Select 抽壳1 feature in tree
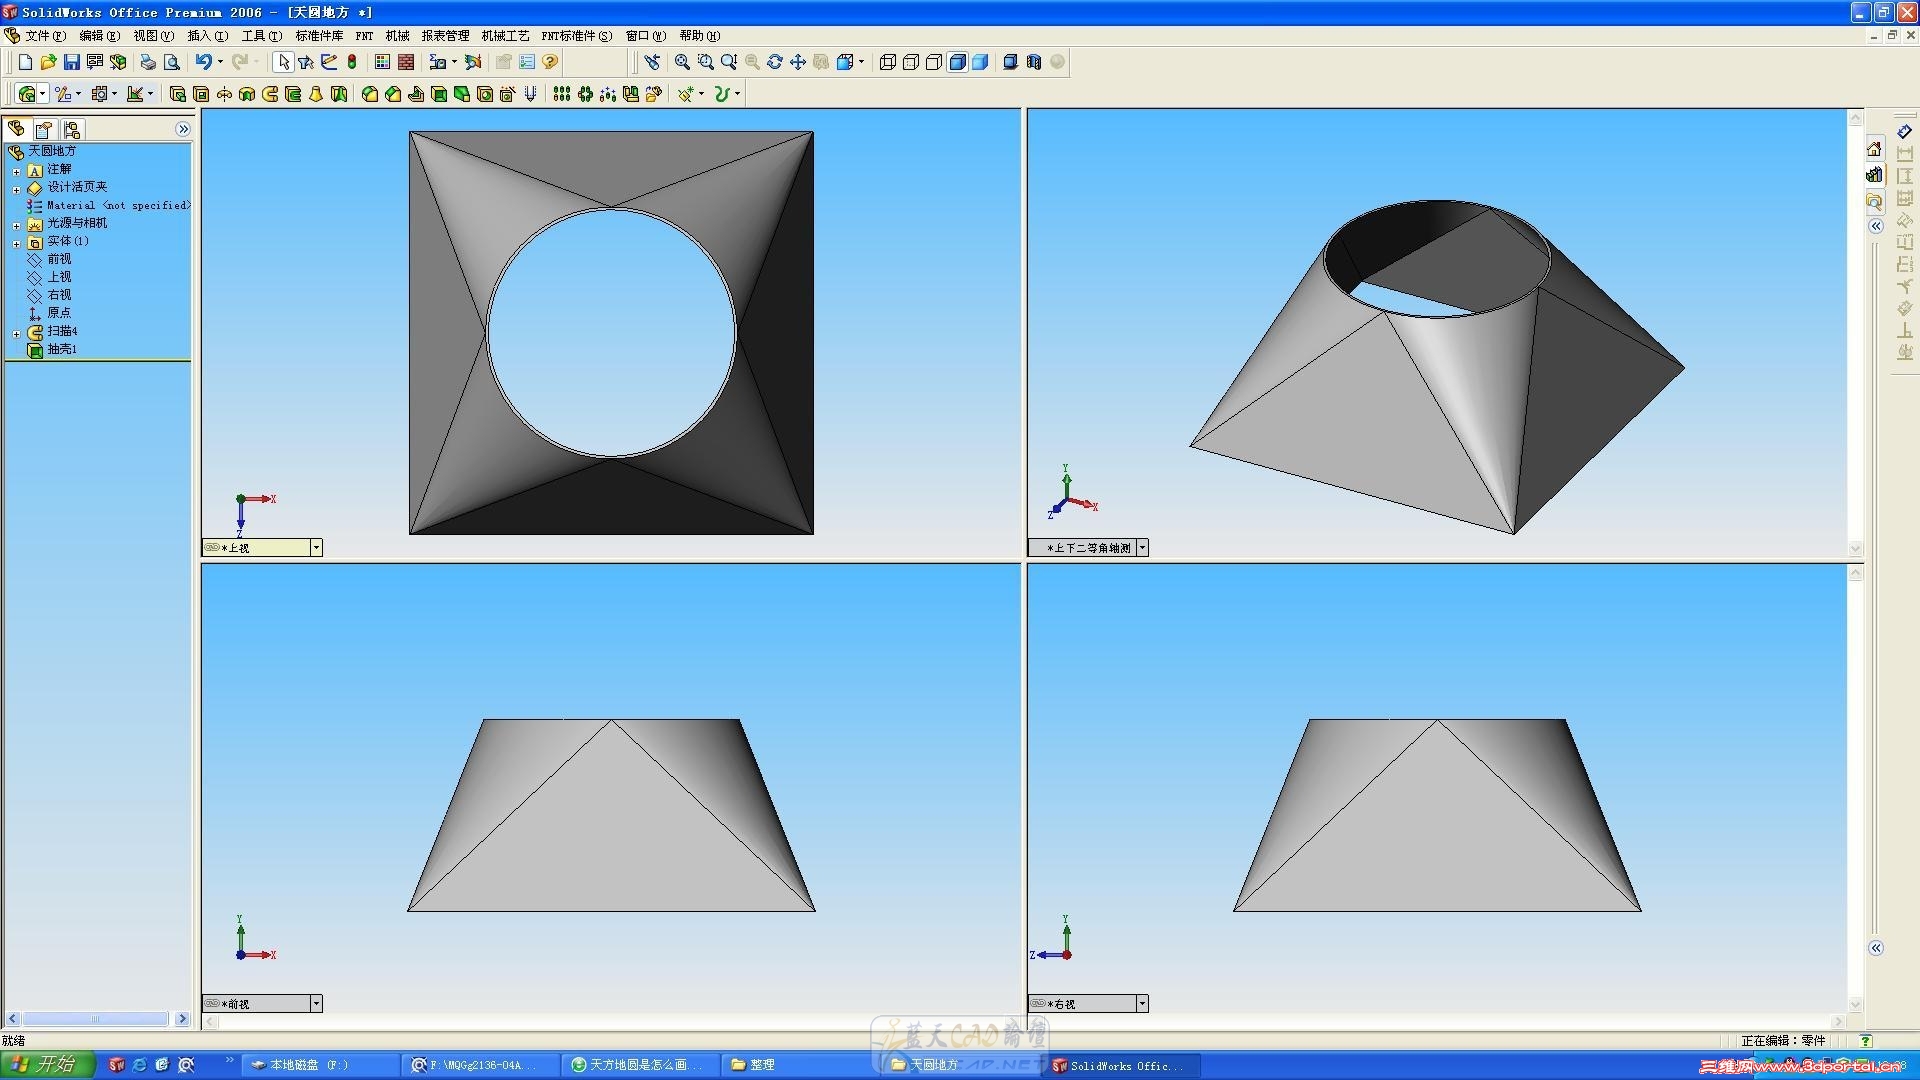The height and width of the screenshot is (1080, 1920). point(61,349)
